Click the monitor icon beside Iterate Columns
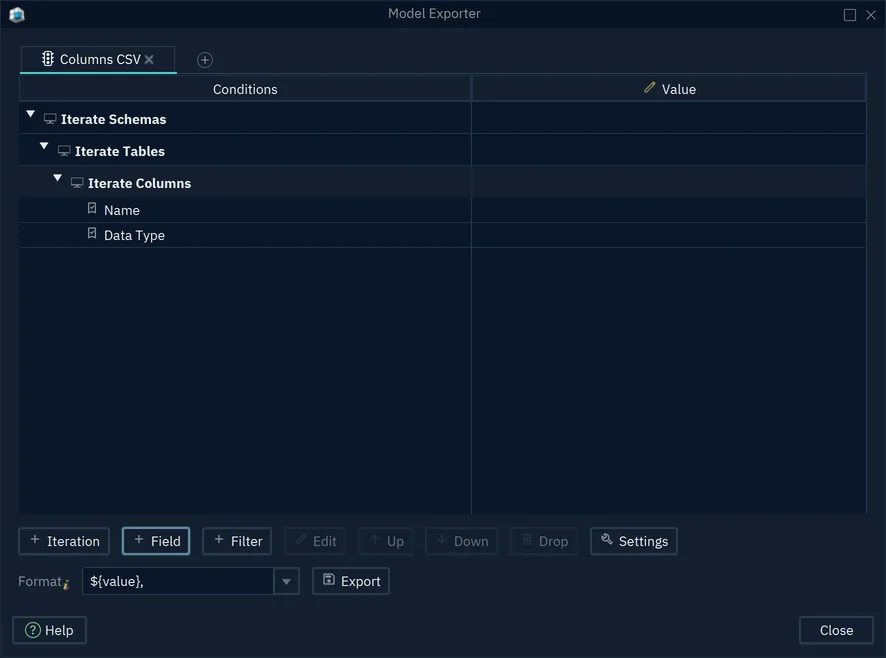886x658 pixels. pos(77,183)
